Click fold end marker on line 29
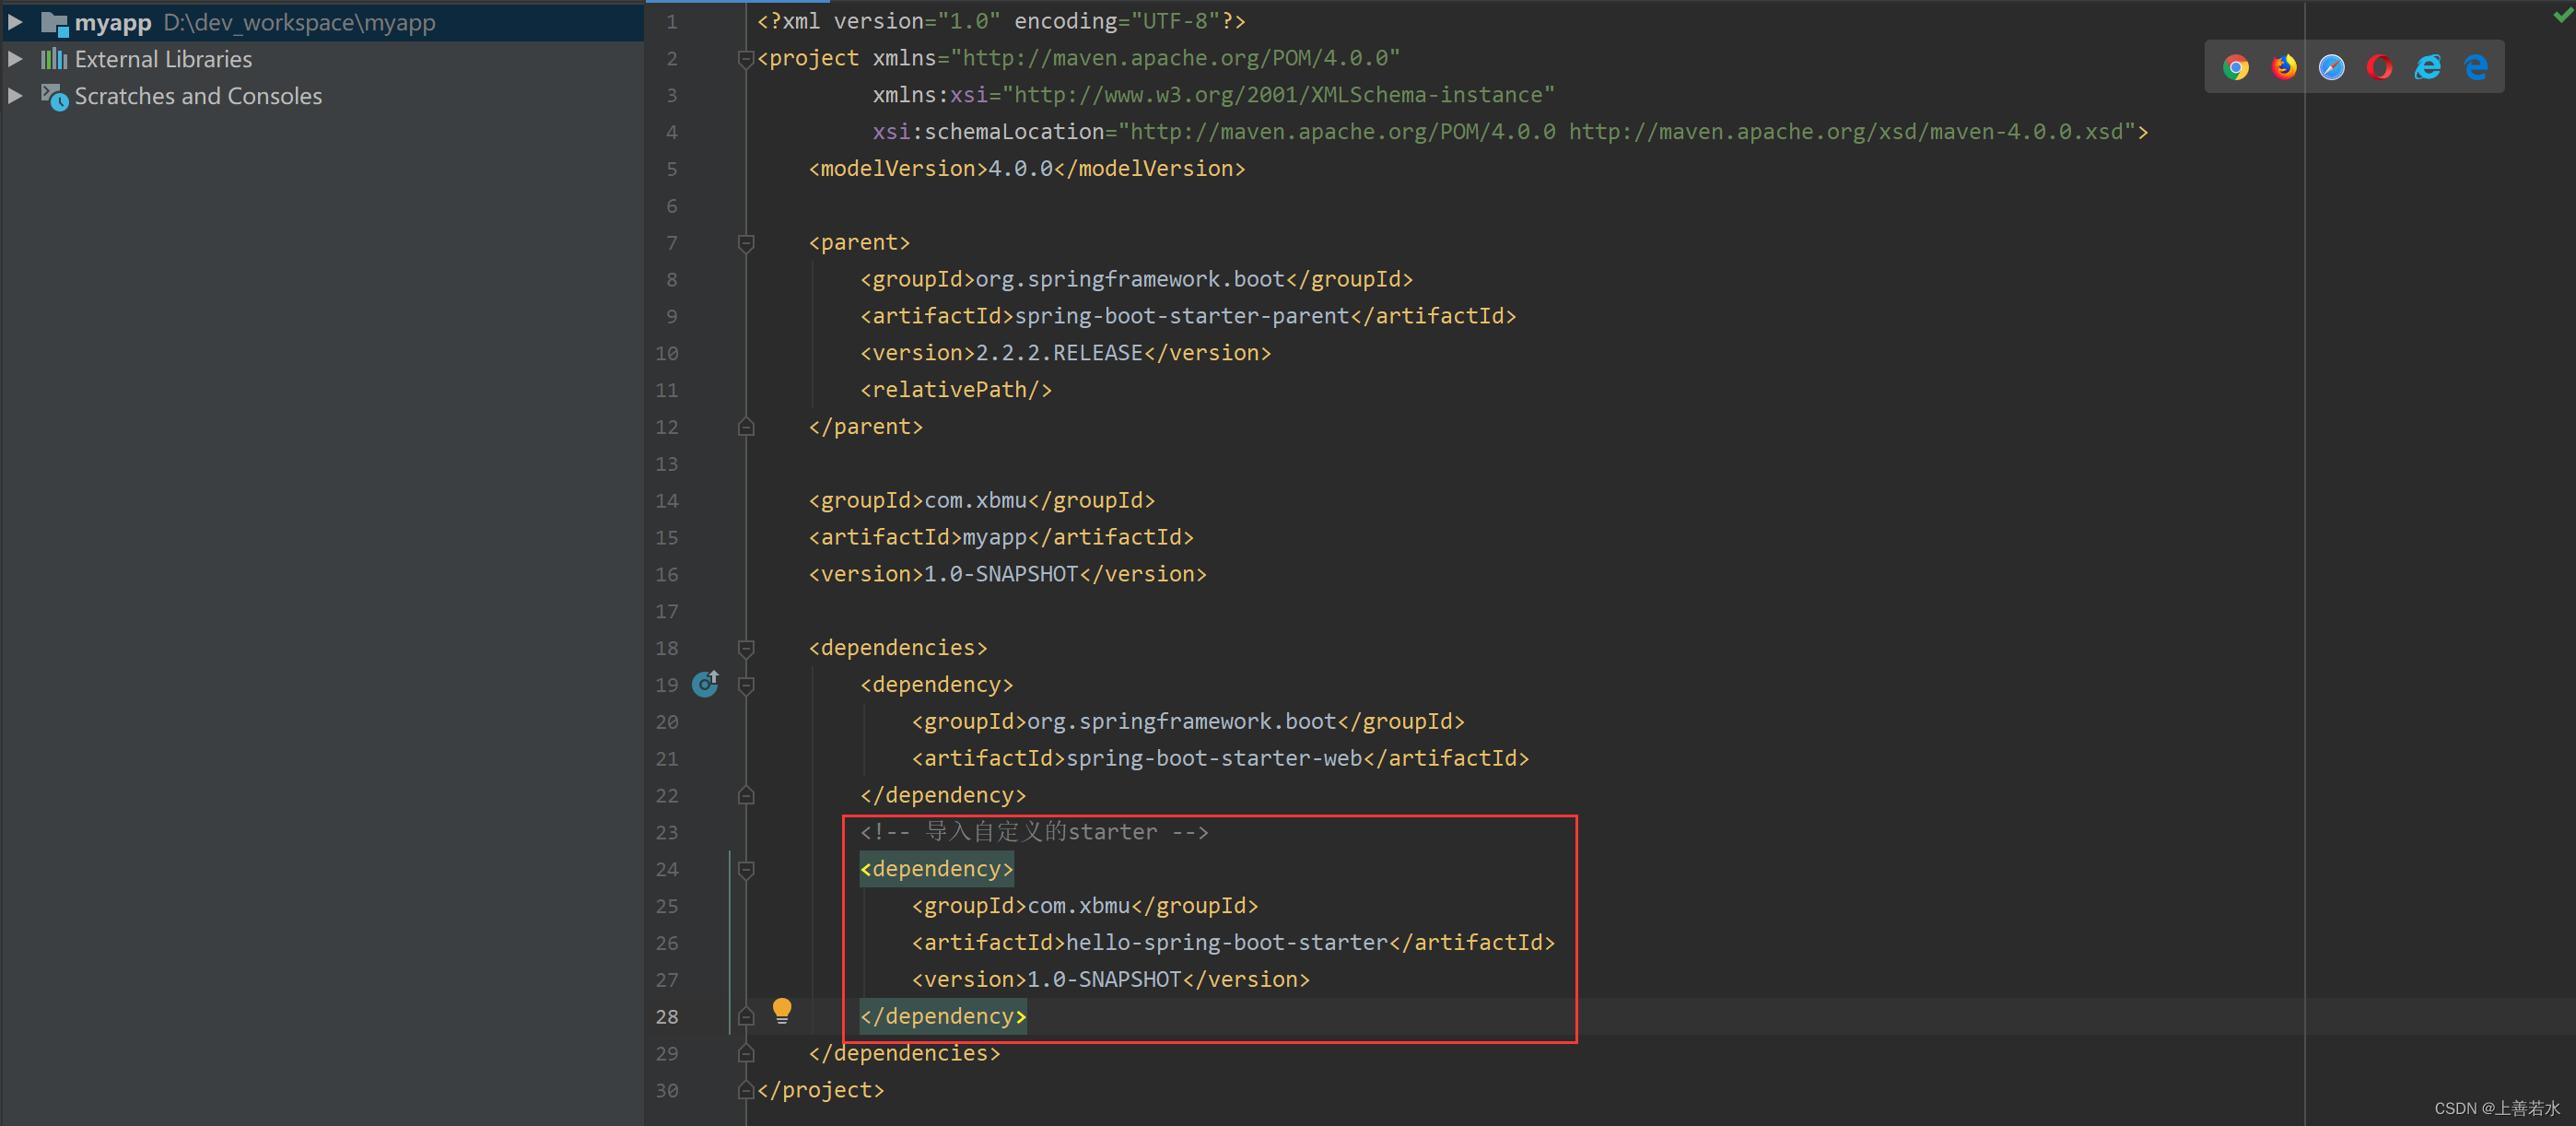Image resolution: width=2576 pixels, height=1126 pixels. [x=746, y=1053]
